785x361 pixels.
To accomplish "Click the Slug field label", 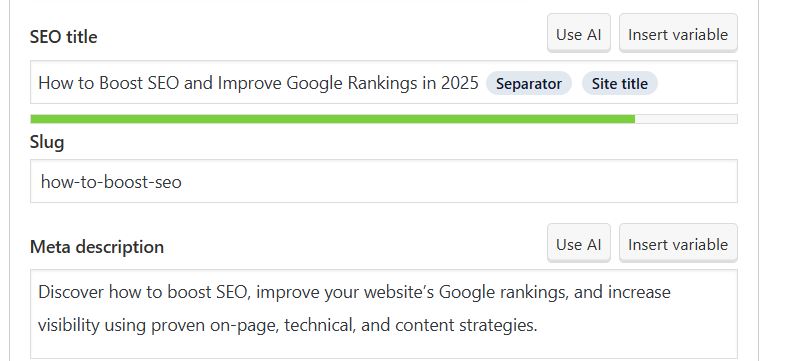I will (x=47, y=142).
